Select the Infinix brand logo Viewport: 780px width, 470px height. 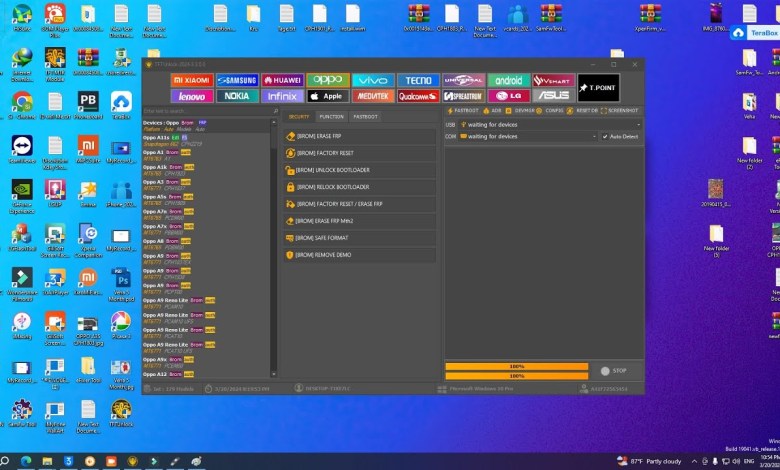283,96
